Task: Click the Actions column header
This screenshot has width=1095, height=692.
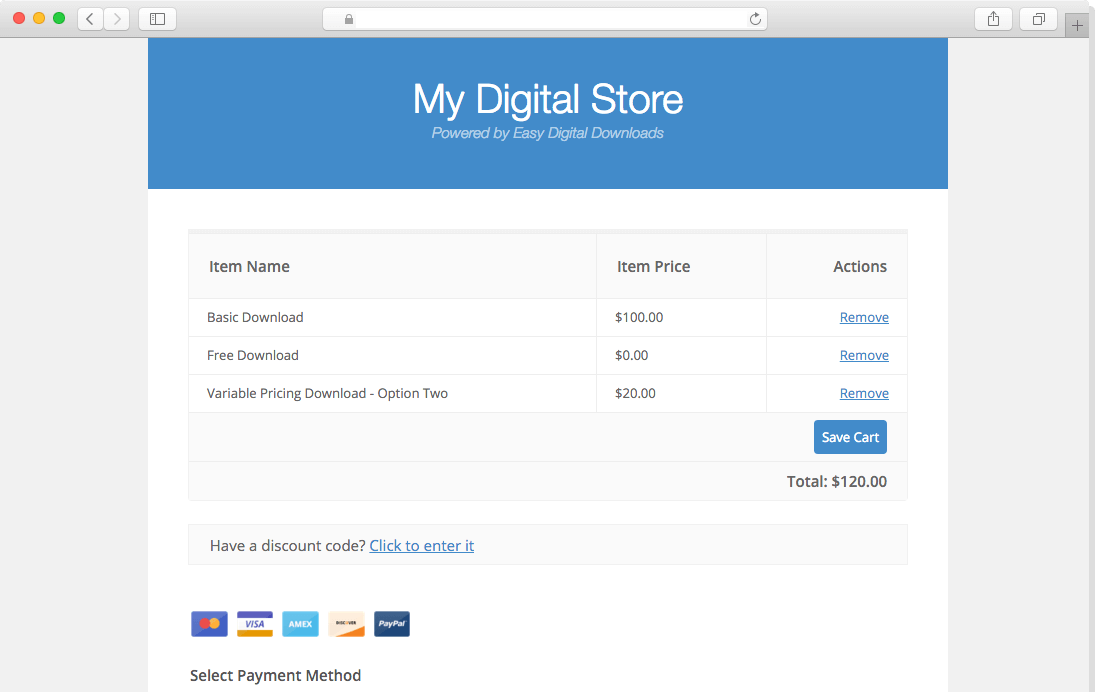Action: point(860,266)
